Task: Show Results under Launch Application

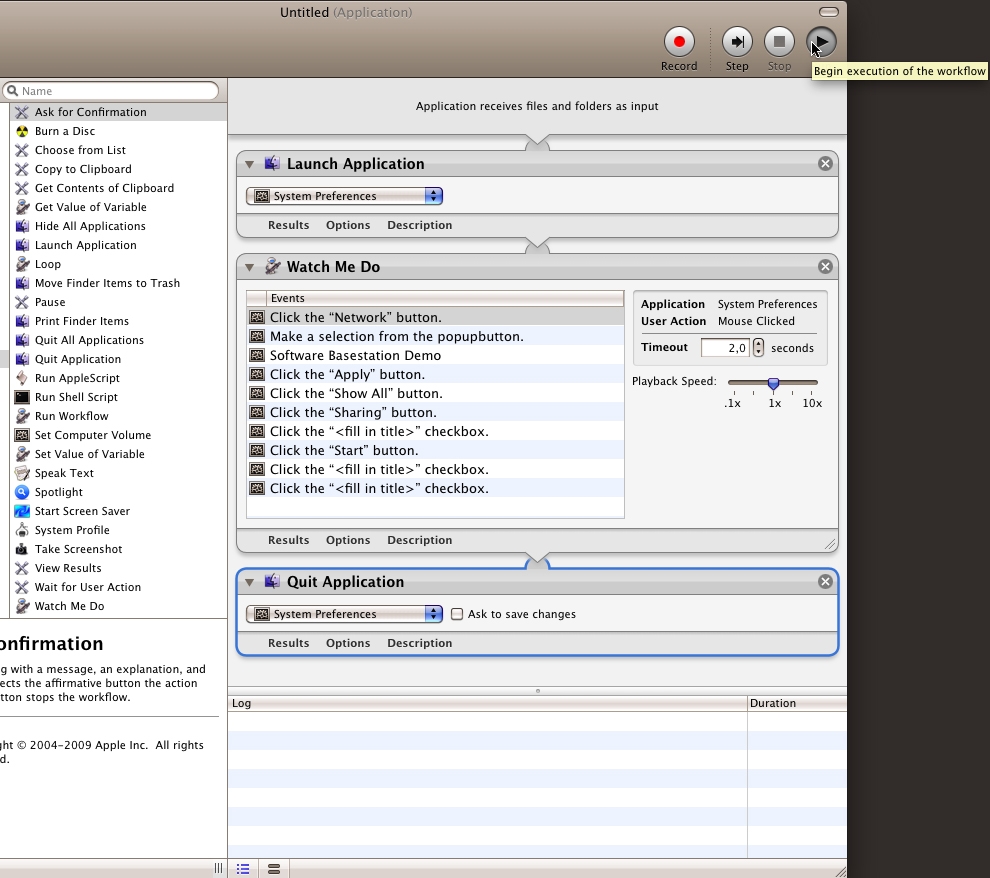Action: 288,225
